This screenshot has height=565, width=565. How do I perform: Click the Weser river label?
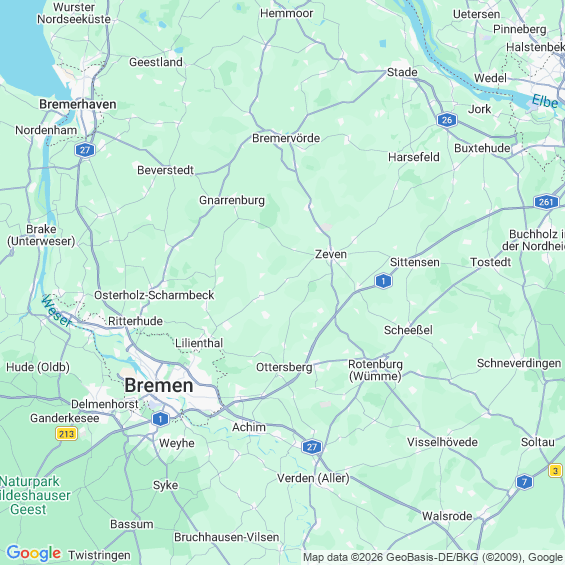[x=57, y=311]
